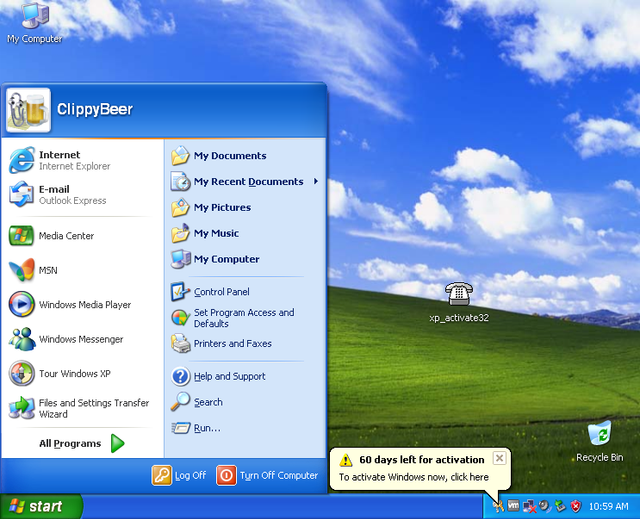640x519 pixels.
Task: Open My Computer from Start menu
Action: click(x=245, y=259)
